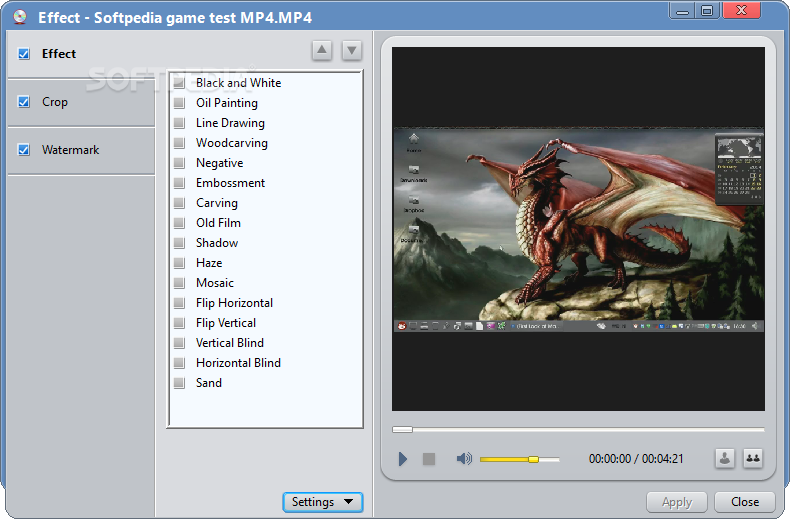Click the move up arrow button
The width and height of the screenshot is (790, 519).
point(322,50)
